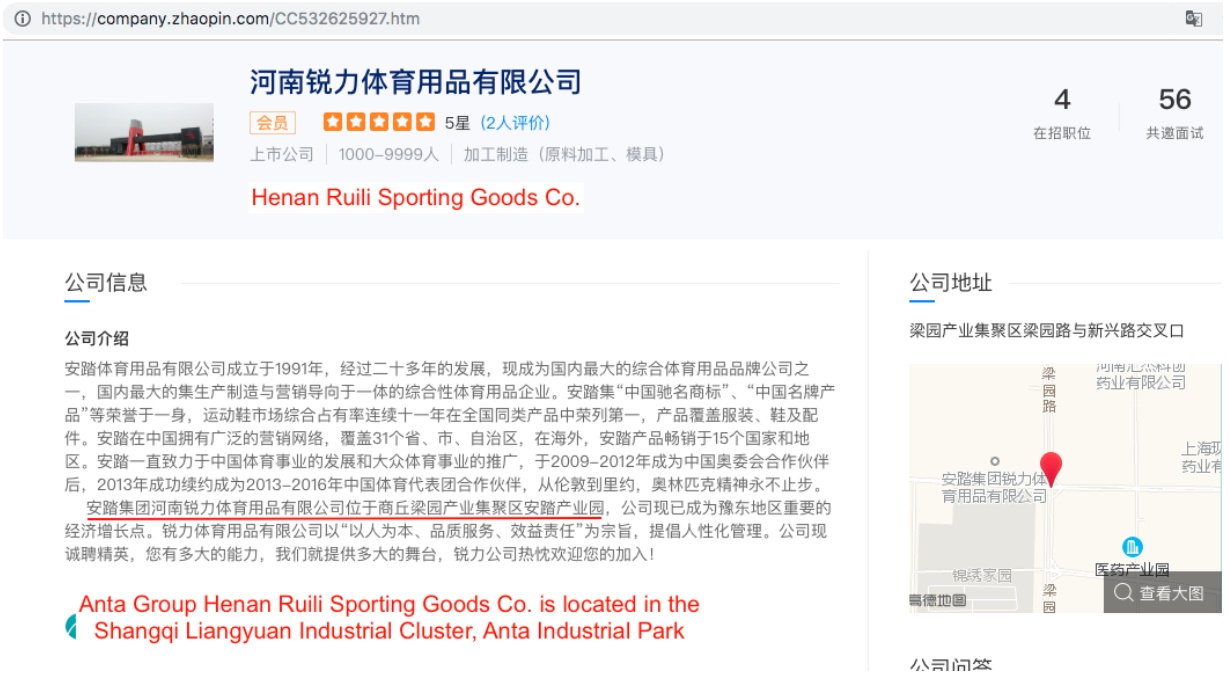Screen dimensions: 1229x673
Task: Click the first orange rating star
Action: click(333, 122)
